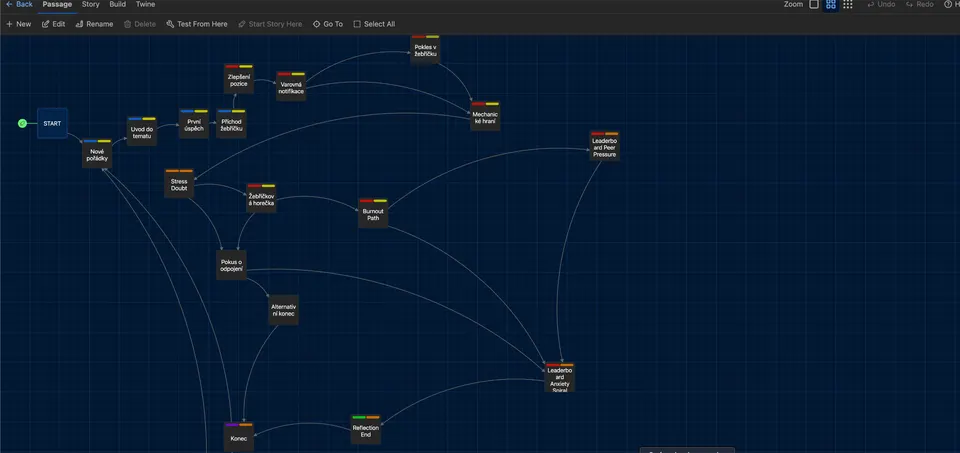Image resolution: width=960 pixels, height=453 pixels.
Task: Select the Žebříčková horečka passage
Action: point(261,200)
